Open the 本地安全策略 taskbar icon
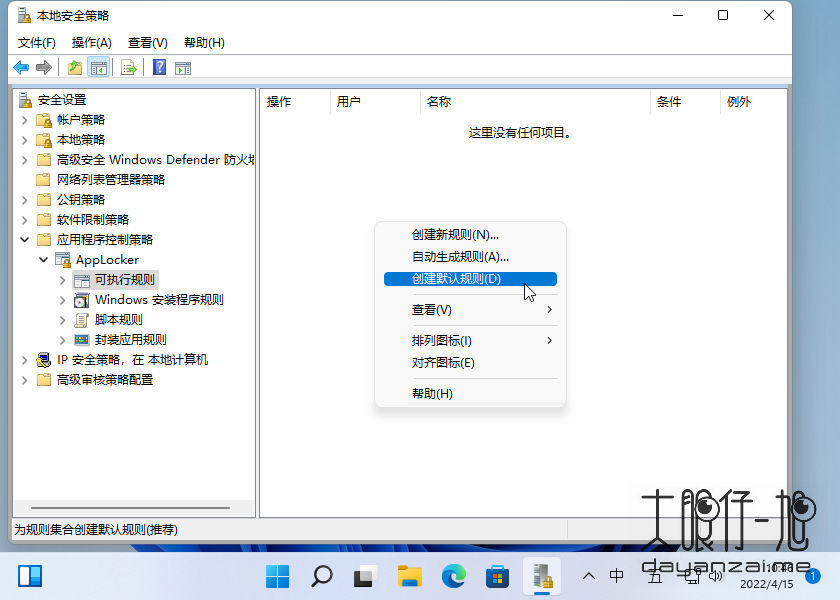 [541, 576]
